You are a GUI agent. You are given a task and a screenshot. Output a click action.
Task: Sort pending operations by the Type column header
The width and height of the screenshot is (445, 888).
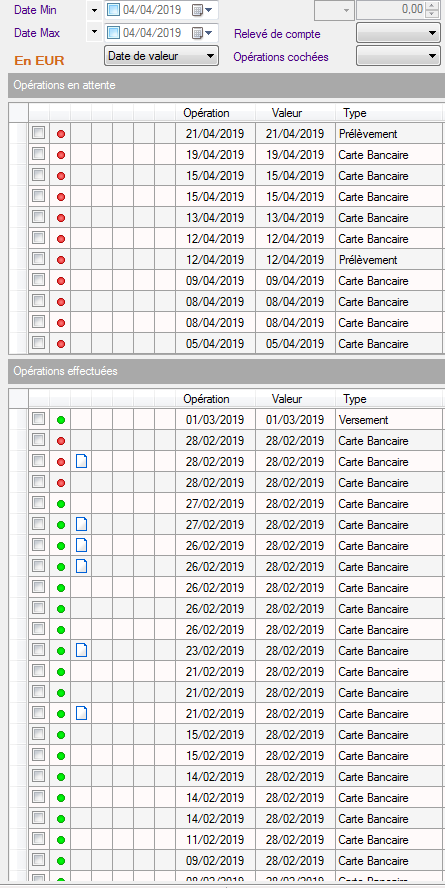pyautogui.click(x=390, y=113)
